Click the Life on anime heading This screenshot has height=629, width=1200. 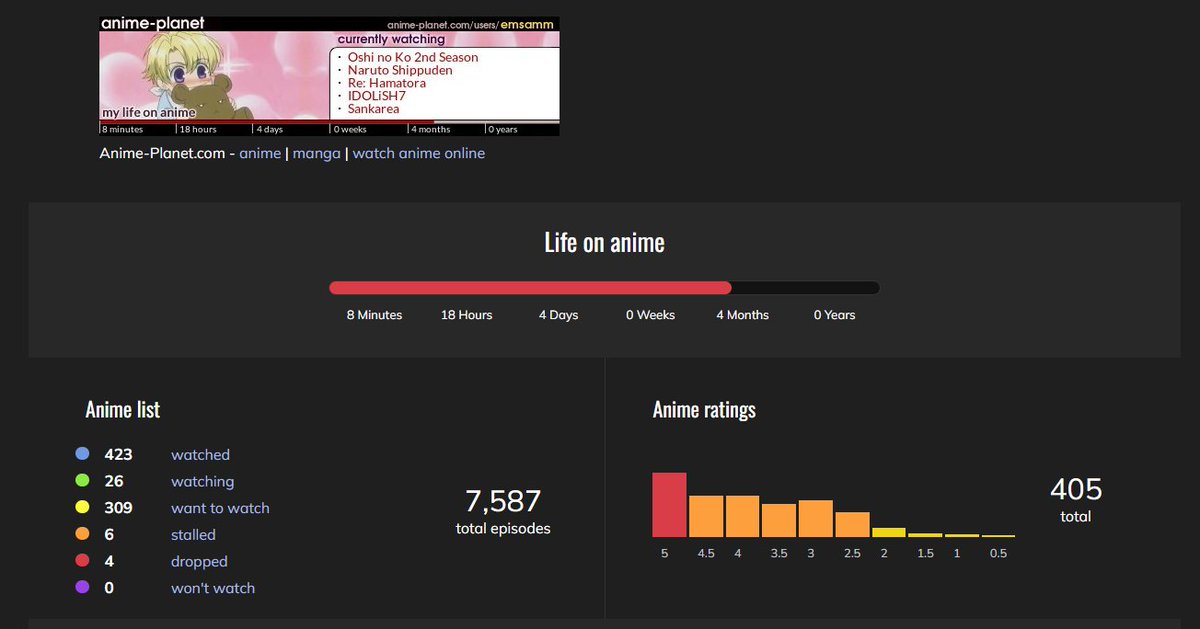(x=604, y=242)
